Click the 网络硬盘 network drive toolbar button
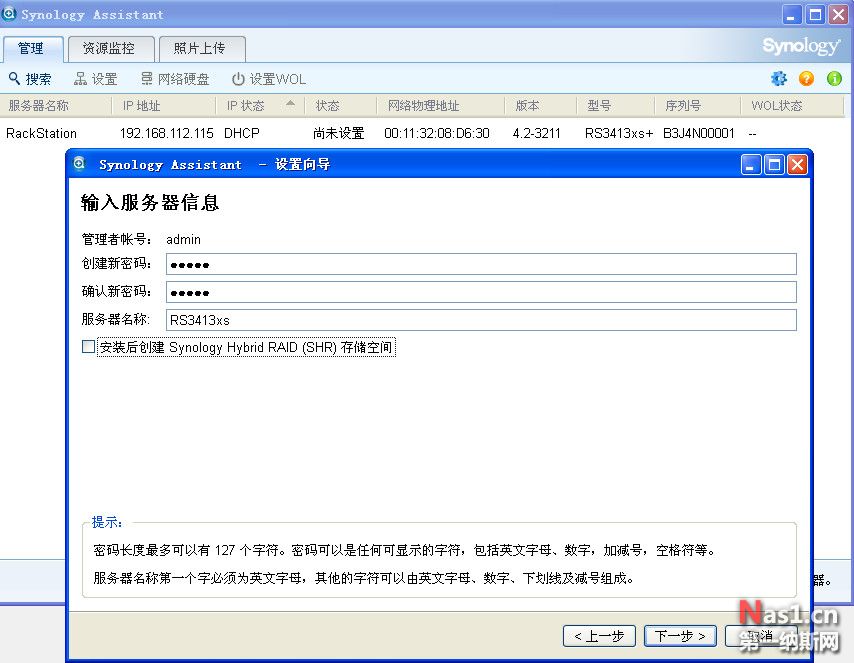The height and width of the screenshot is (663, 854). coord(175,79)
